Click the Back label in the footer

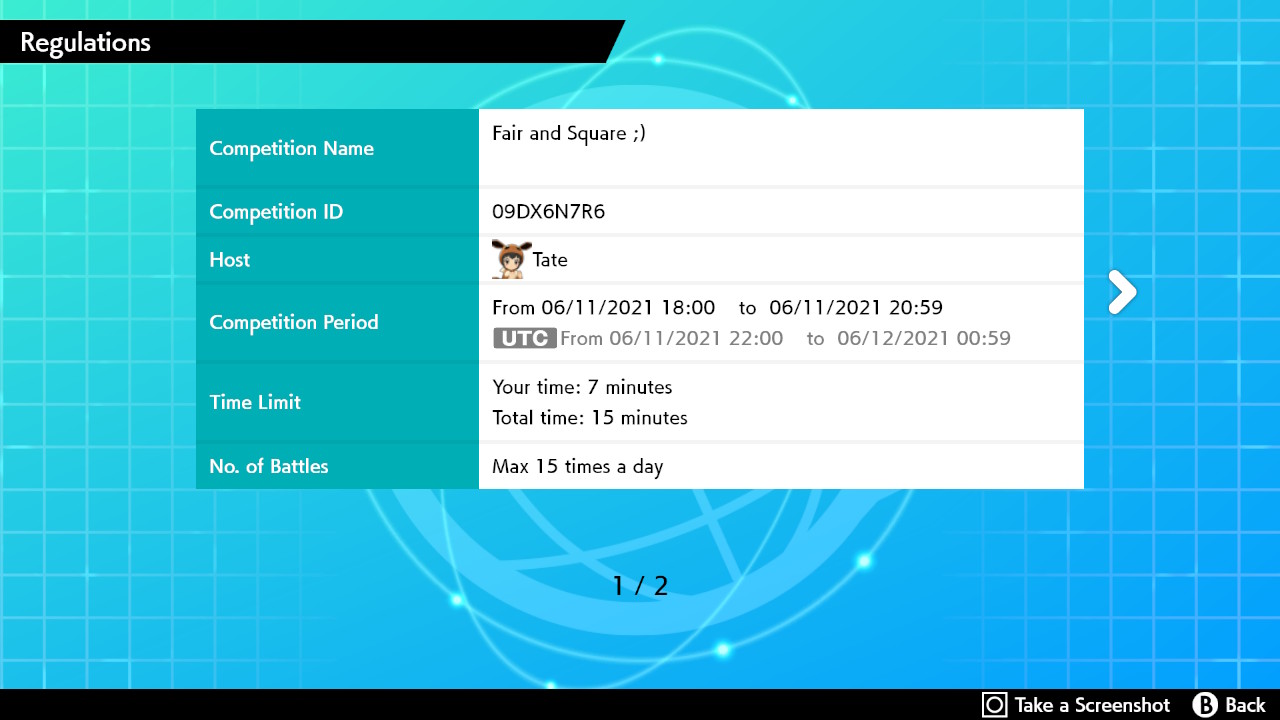1245,705
